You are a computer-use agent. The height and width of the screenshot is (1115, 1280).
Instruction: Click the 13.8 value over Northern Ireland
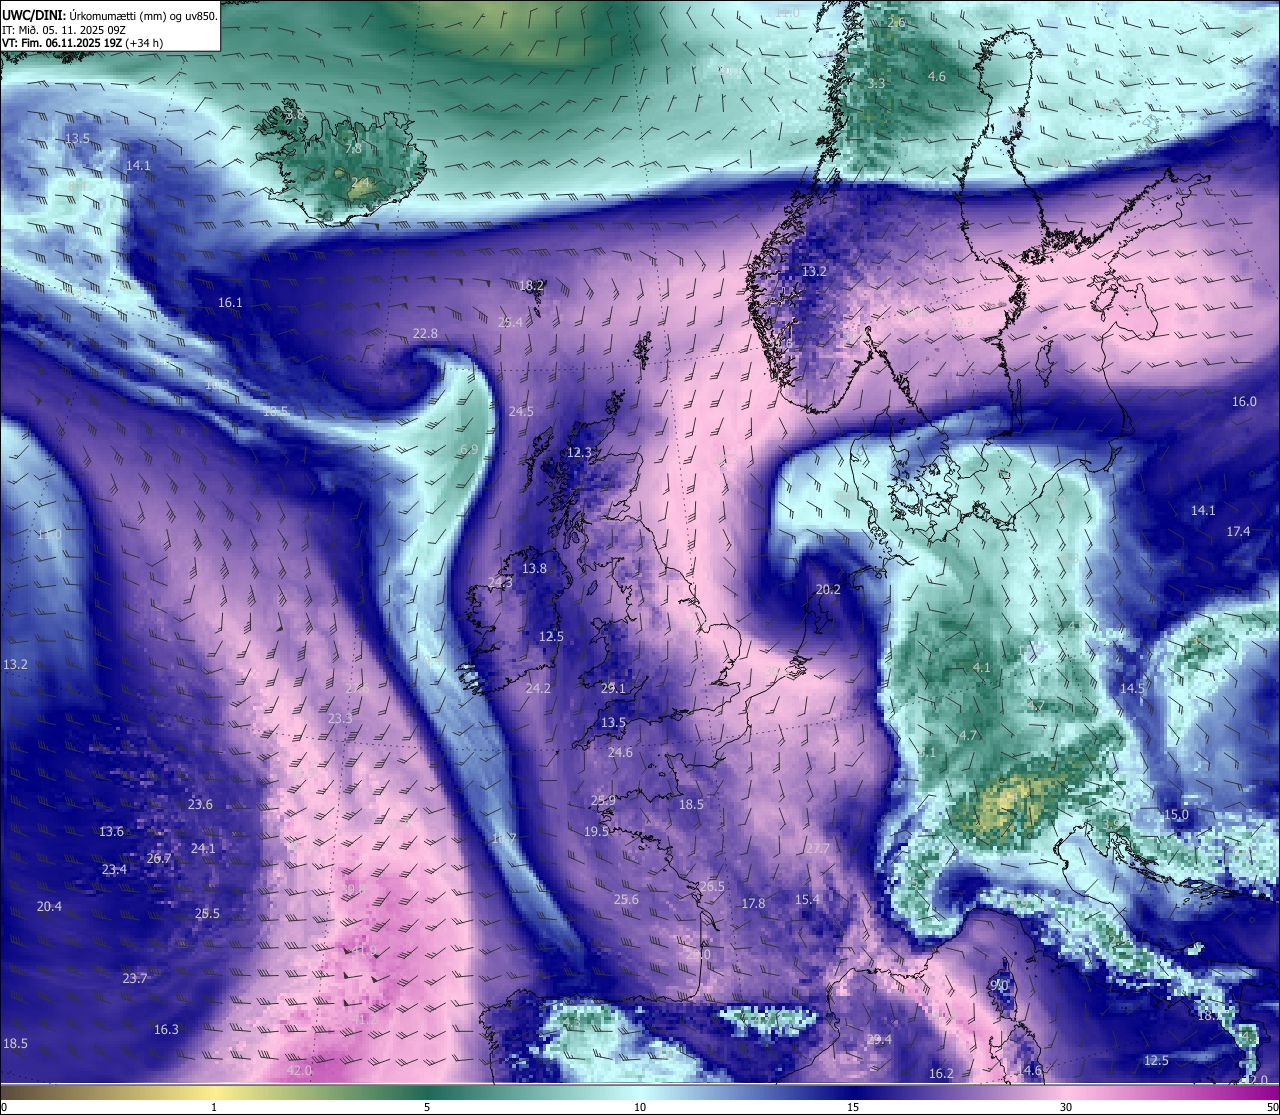(x=535, y=568)
